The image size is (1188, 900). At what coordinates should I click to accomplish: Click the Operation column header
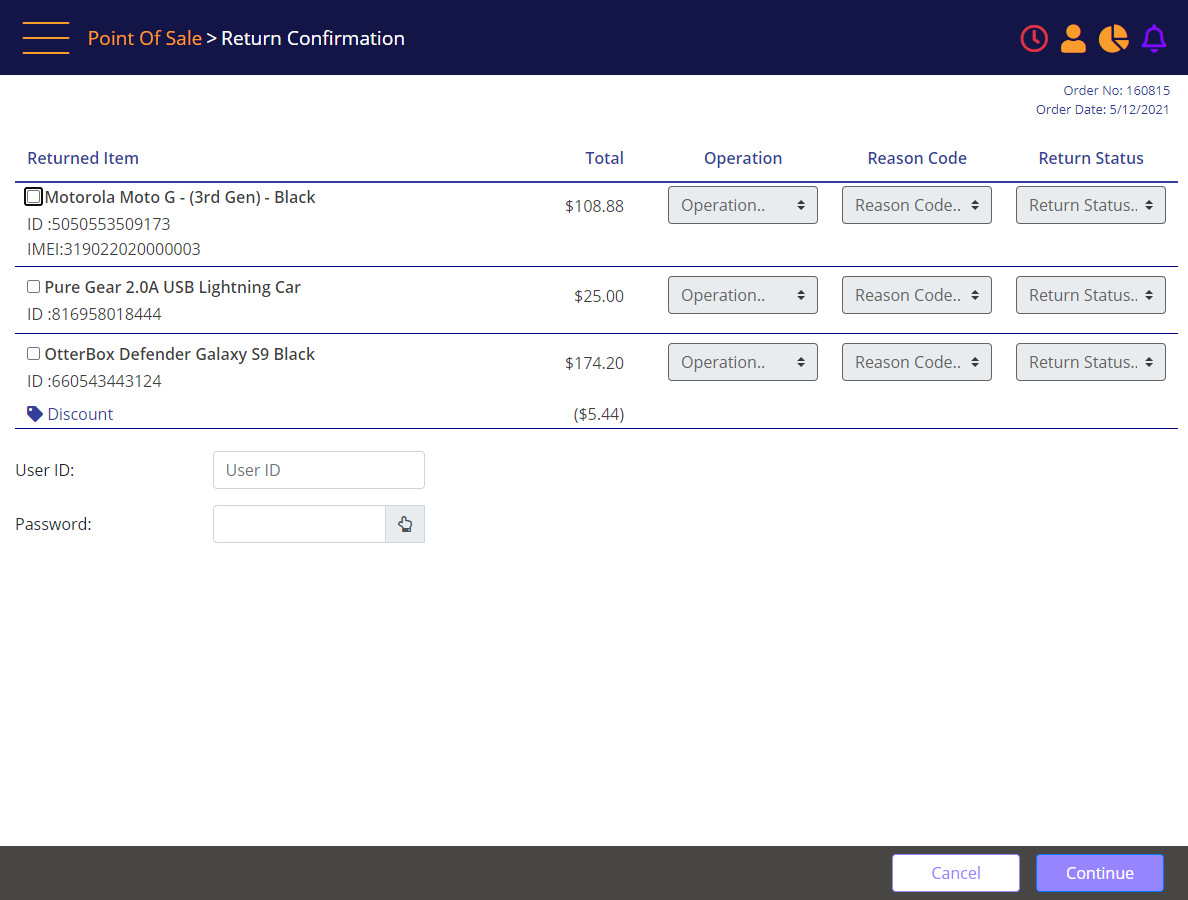coord(742,158)
